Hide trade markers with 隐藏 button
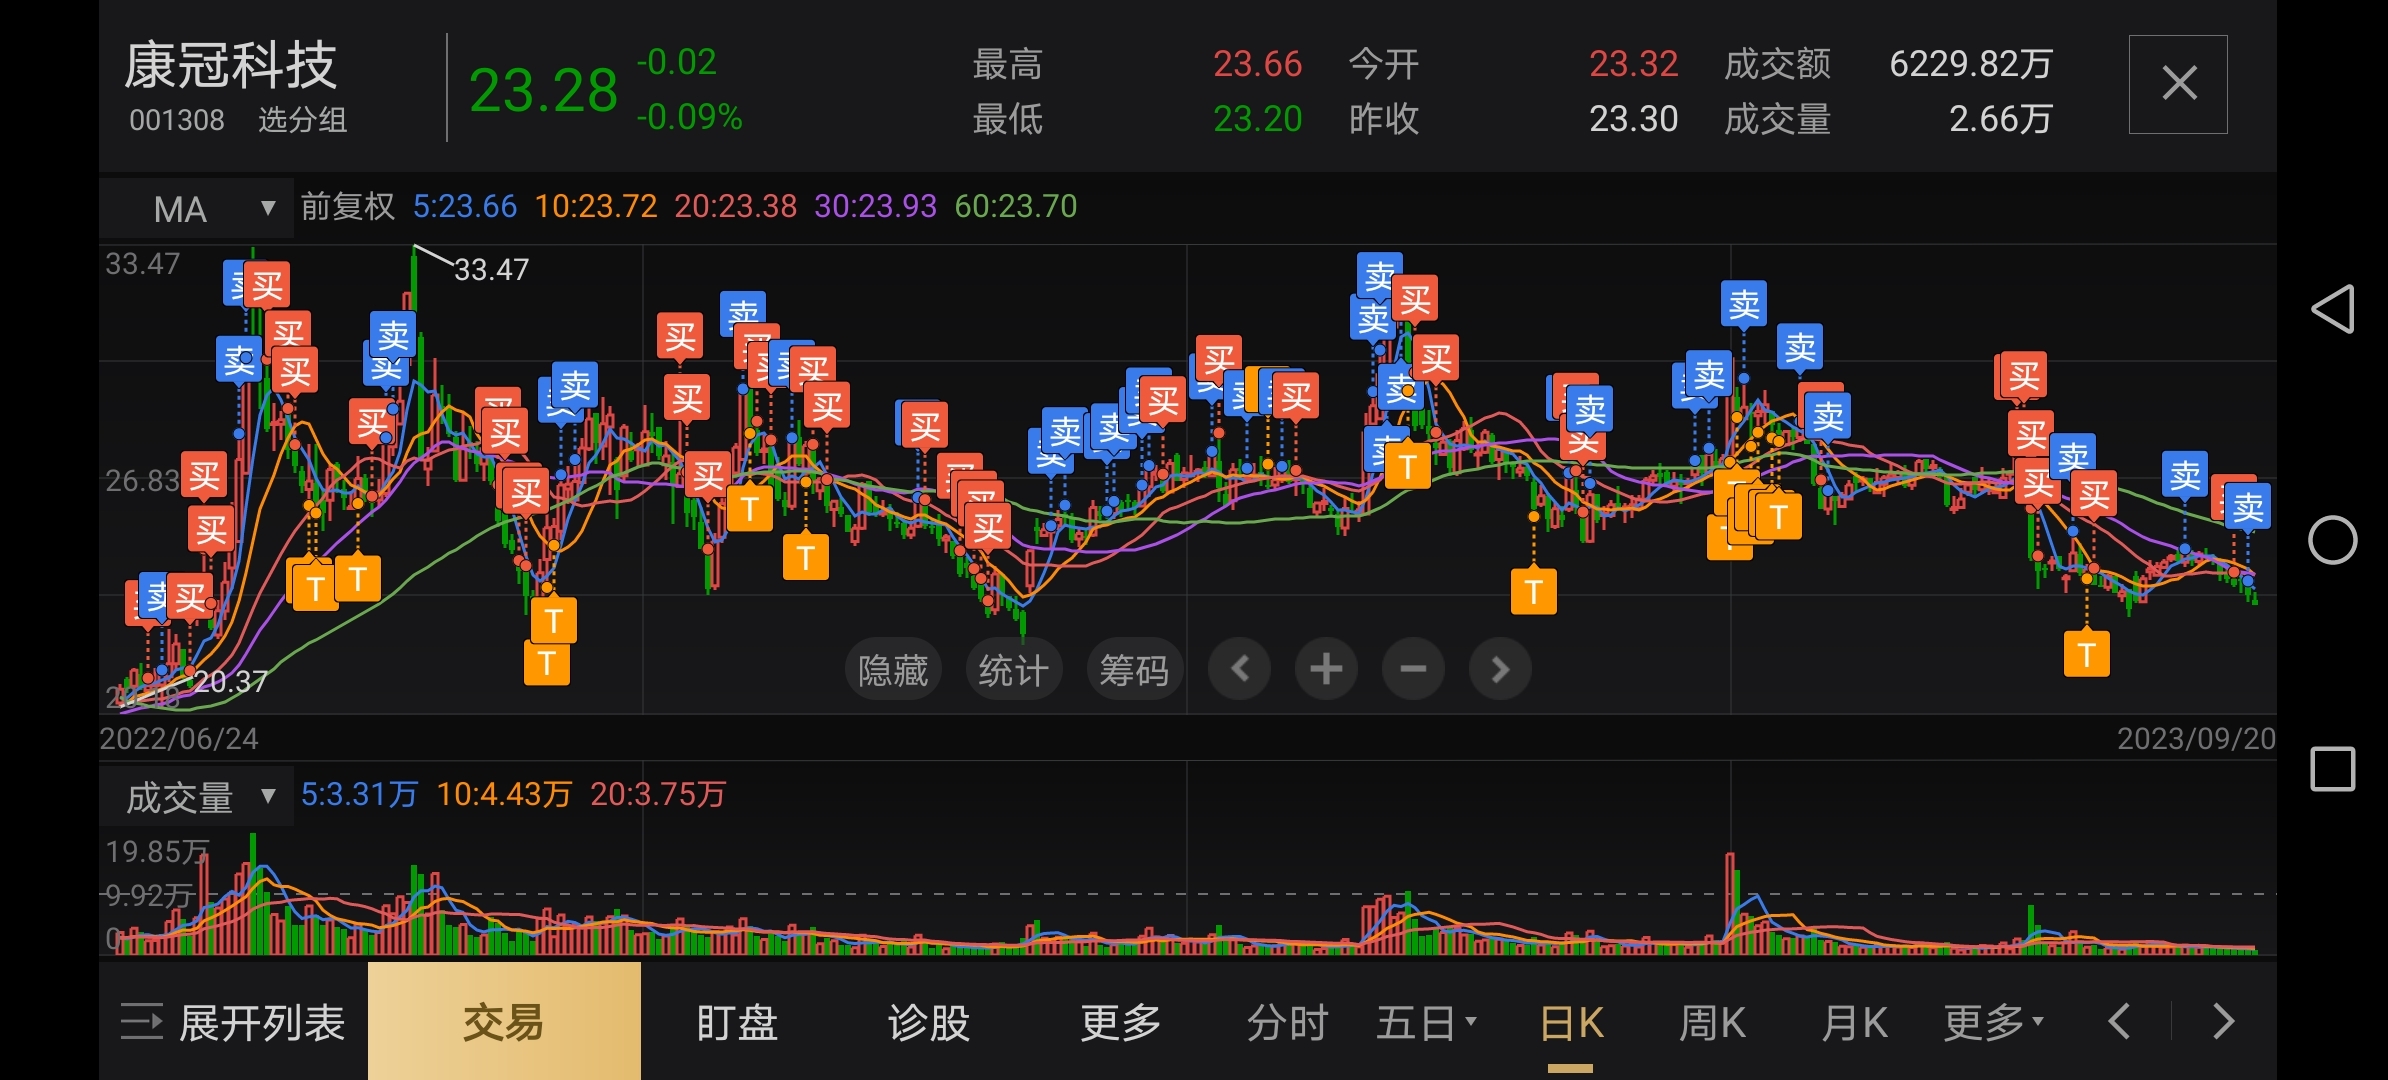The image size is (2388, 1080). [x=893, y=669]
